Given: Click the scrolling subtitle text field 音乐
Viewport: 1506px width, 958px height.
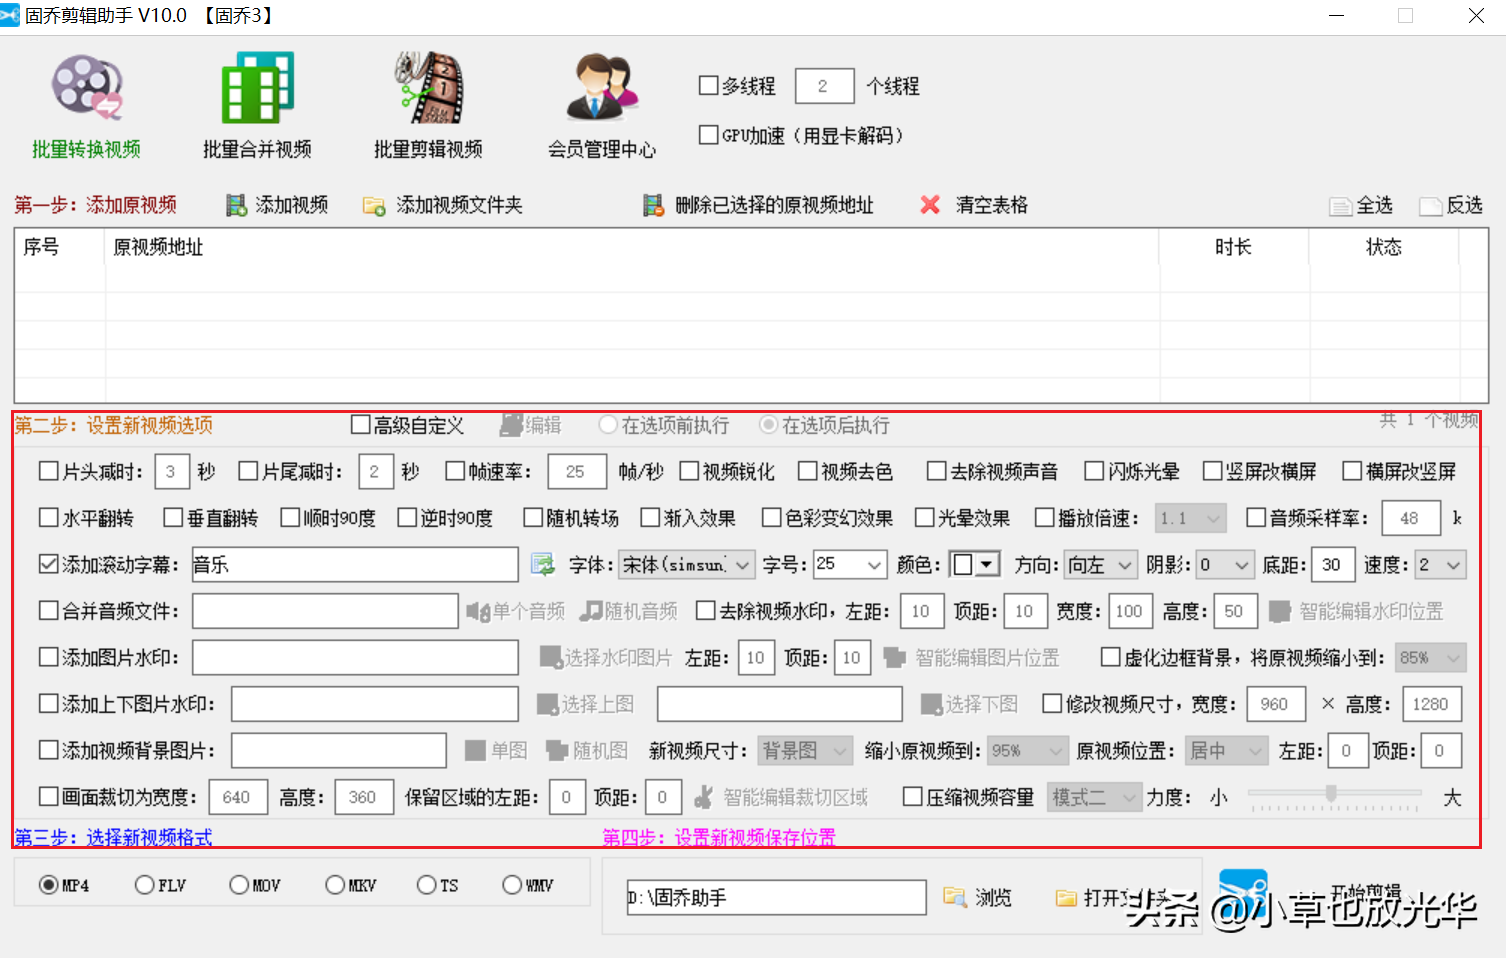Looking at the screenshot, I should (355, 565).
